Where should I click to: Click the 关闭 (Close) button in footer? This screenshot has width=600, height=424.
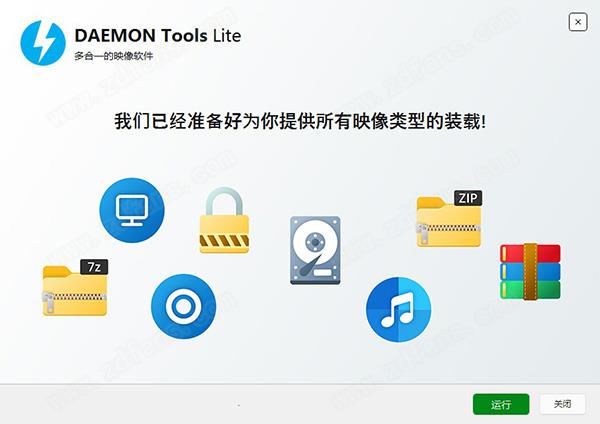click(x=562, y=404)
